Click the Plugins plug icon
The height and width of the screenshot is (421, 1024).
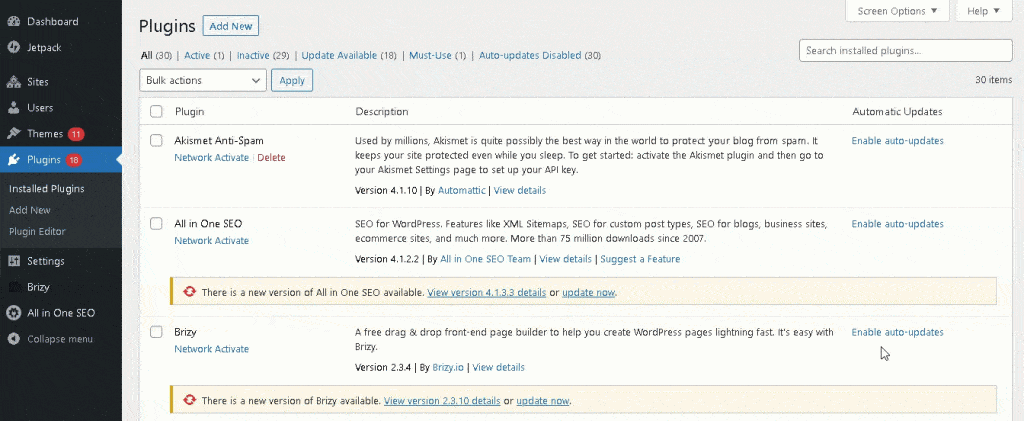(14, 160)
